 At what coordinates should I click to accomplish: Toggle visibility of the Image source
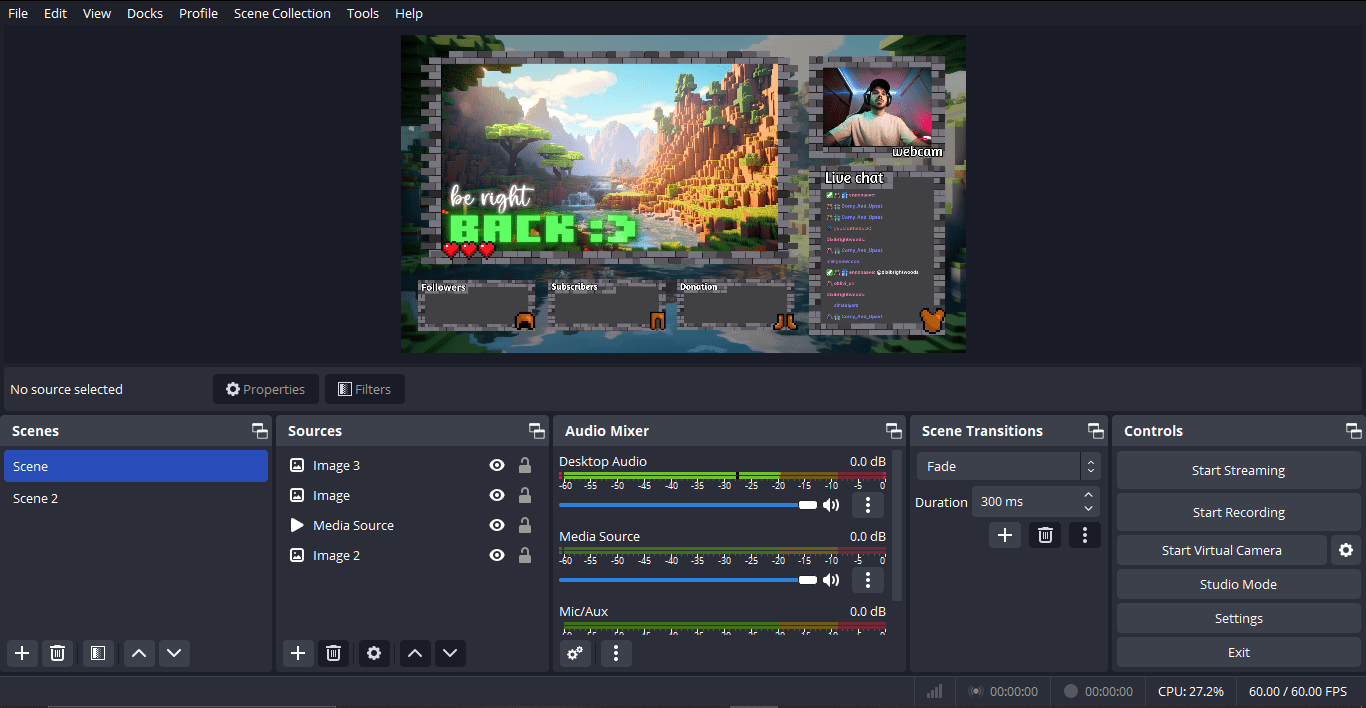click(497, 495)
